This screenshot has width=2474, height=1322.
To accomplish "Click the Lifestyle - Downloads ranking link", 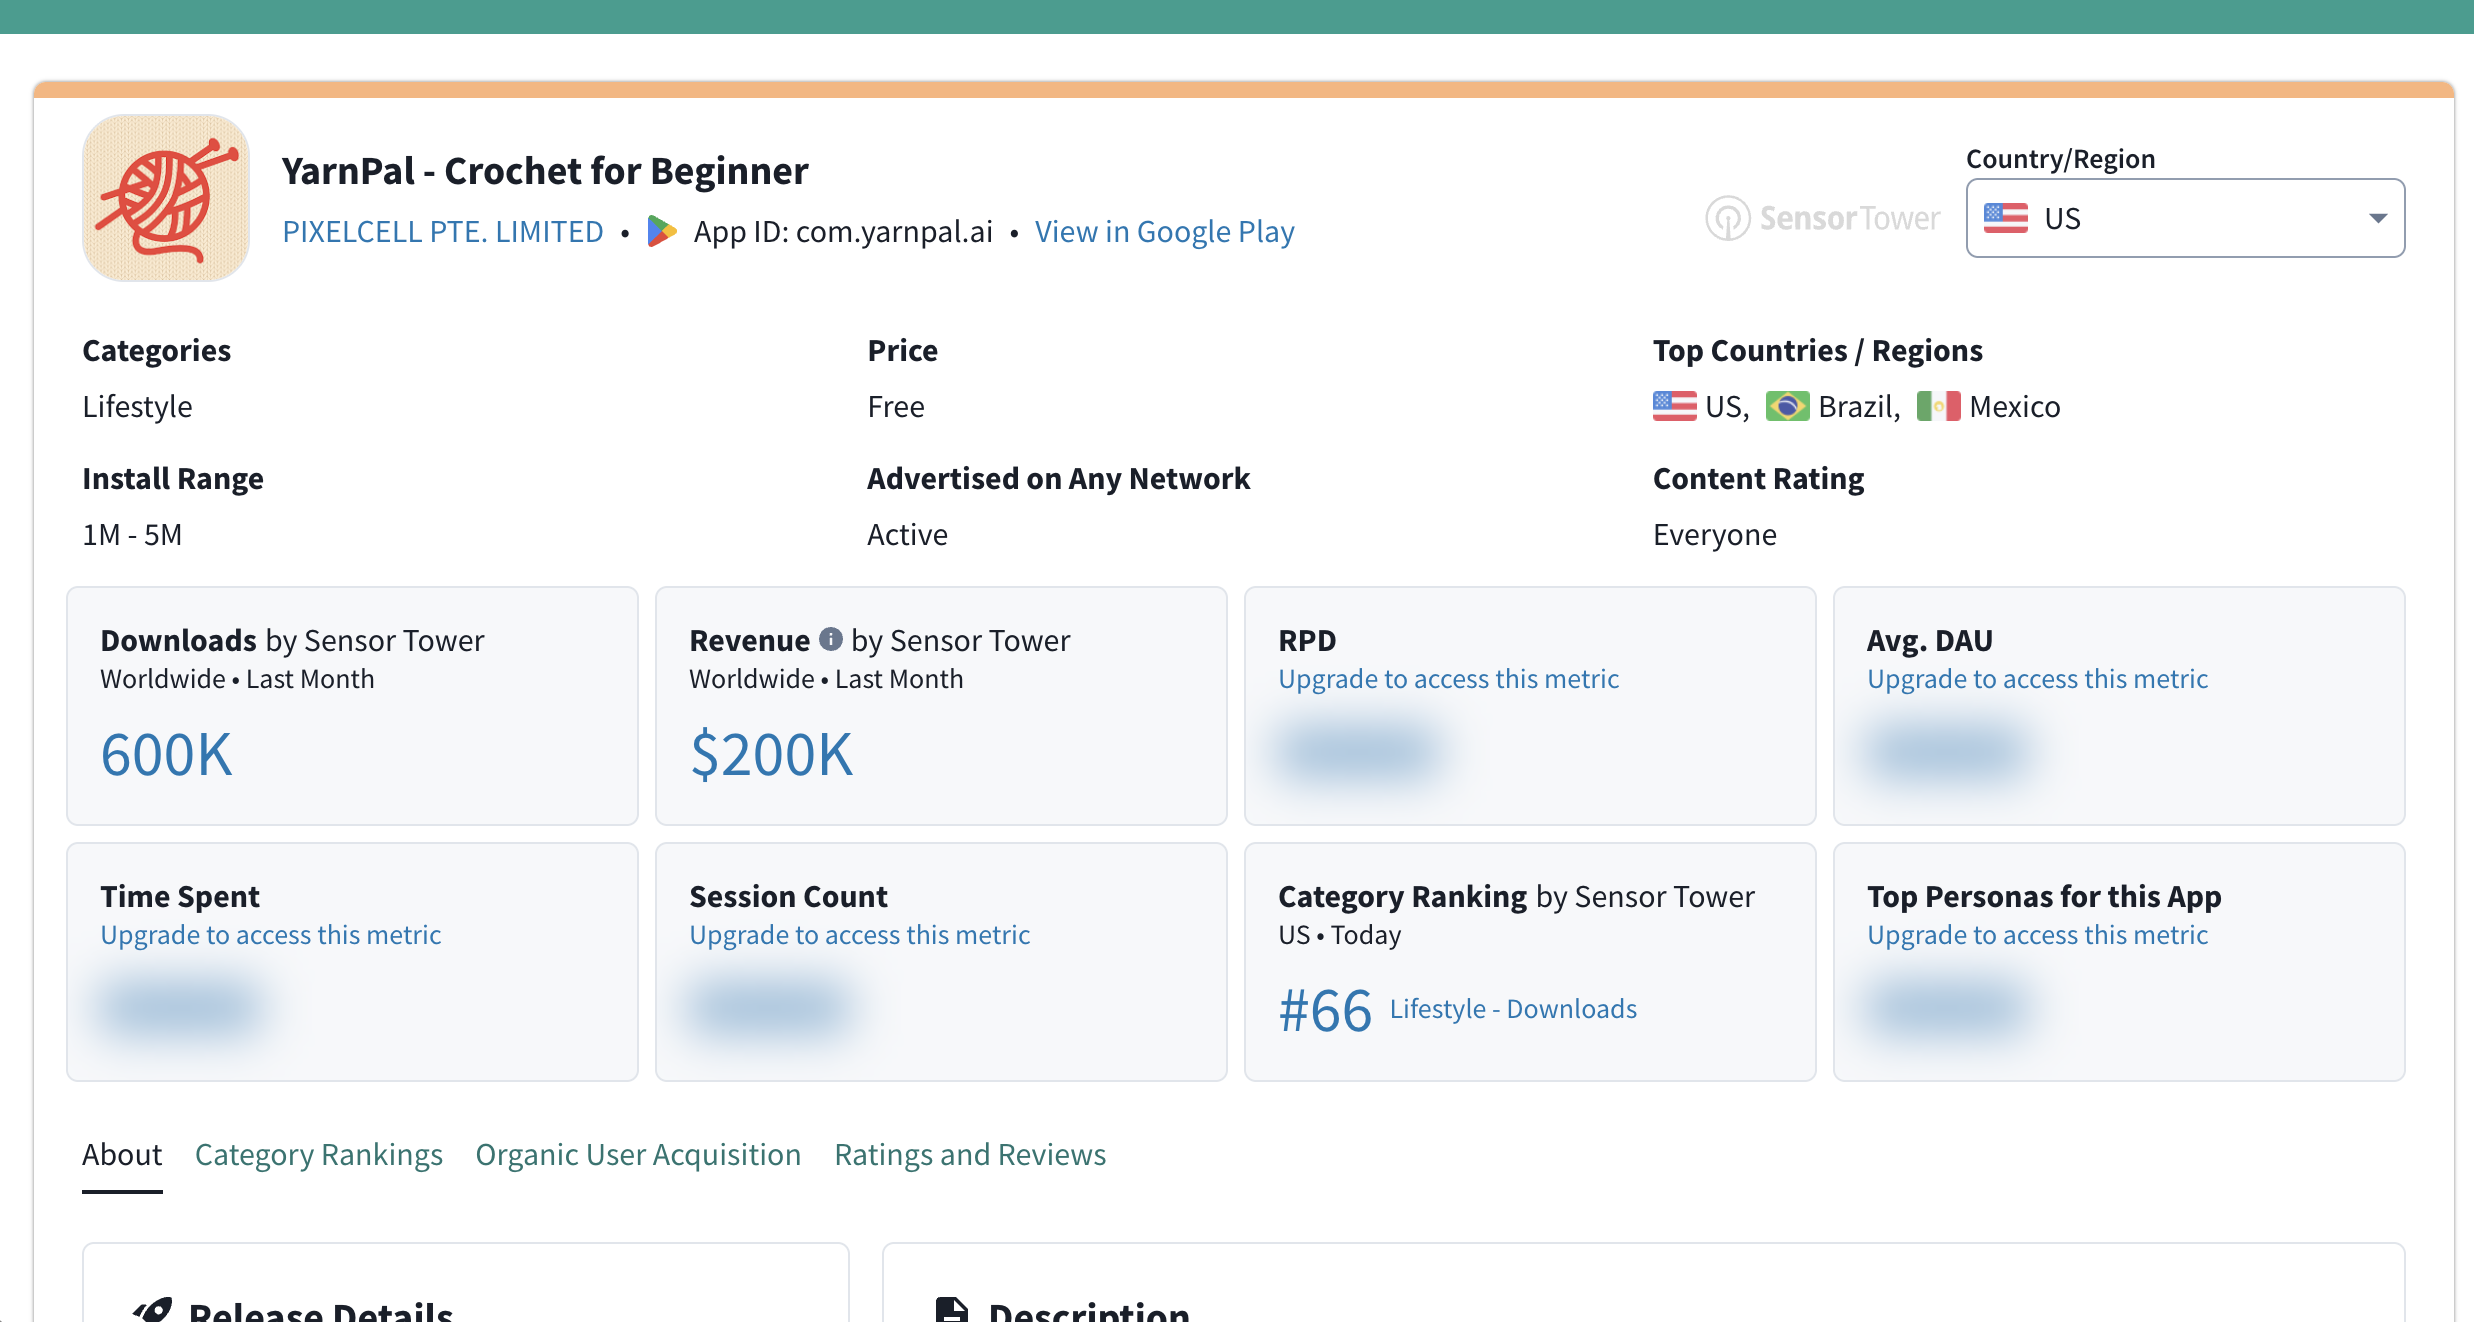I will click(1513, 1008).
